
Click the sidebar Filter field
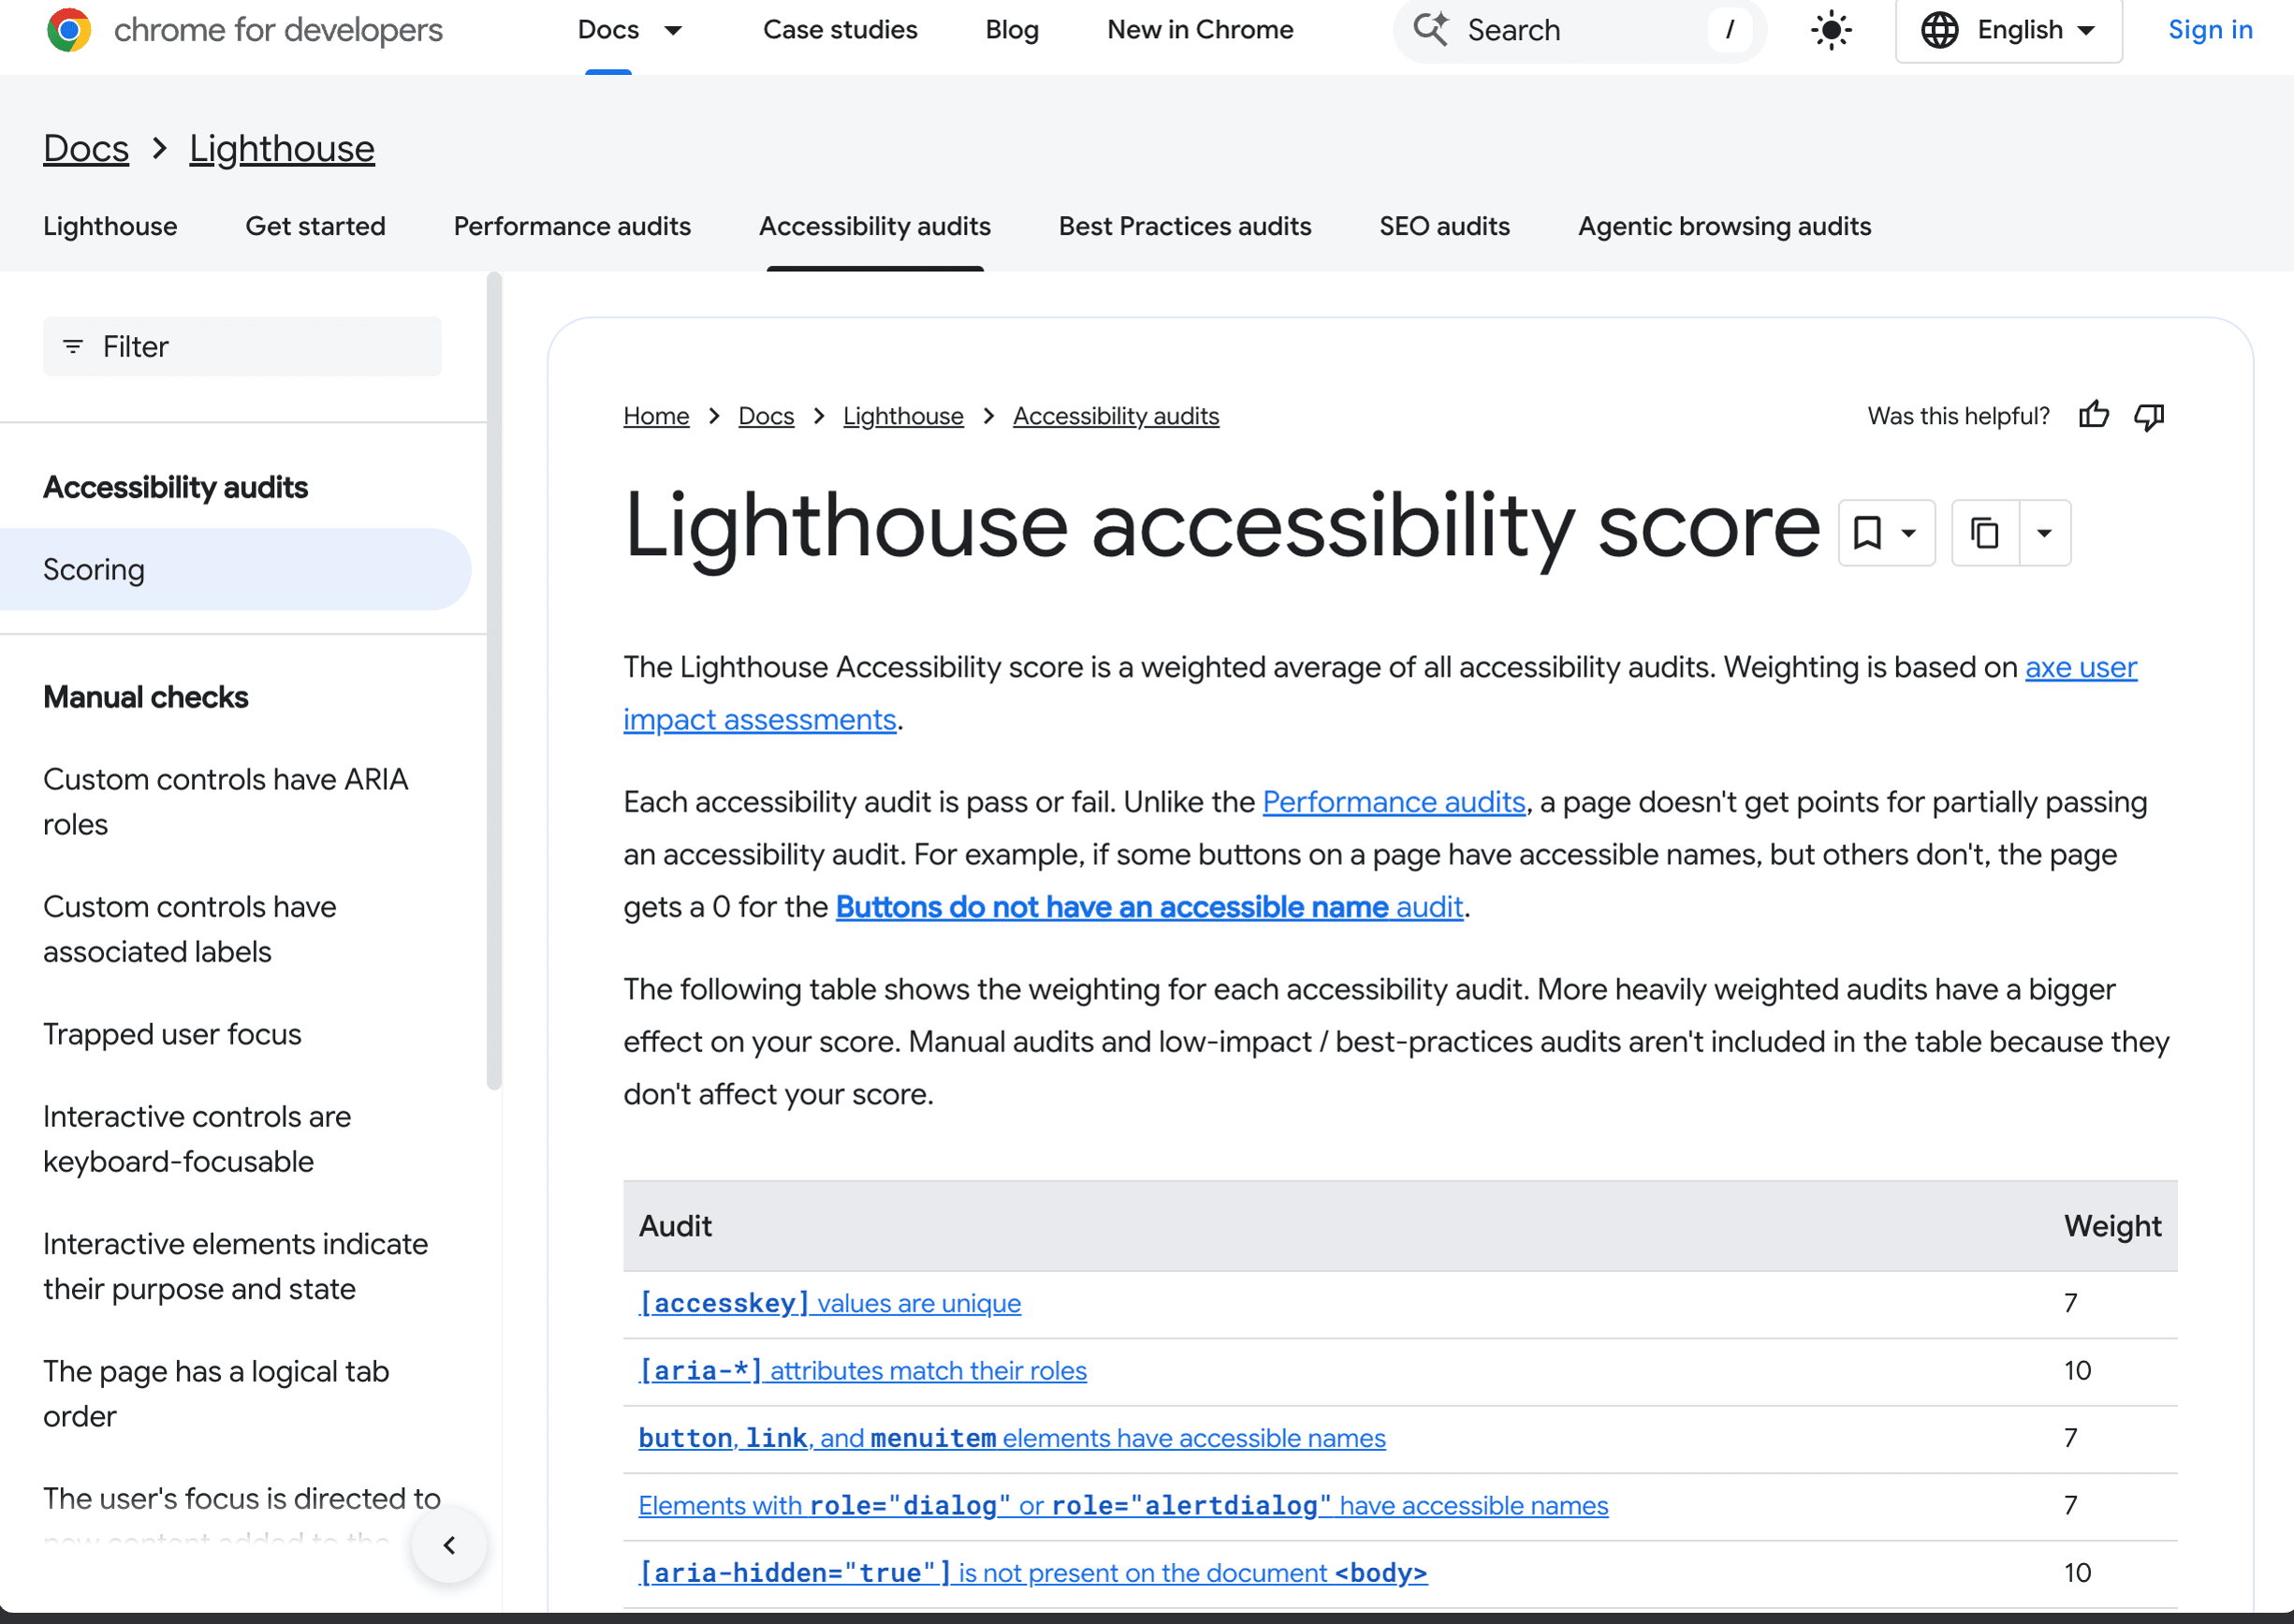pos(242,347)
